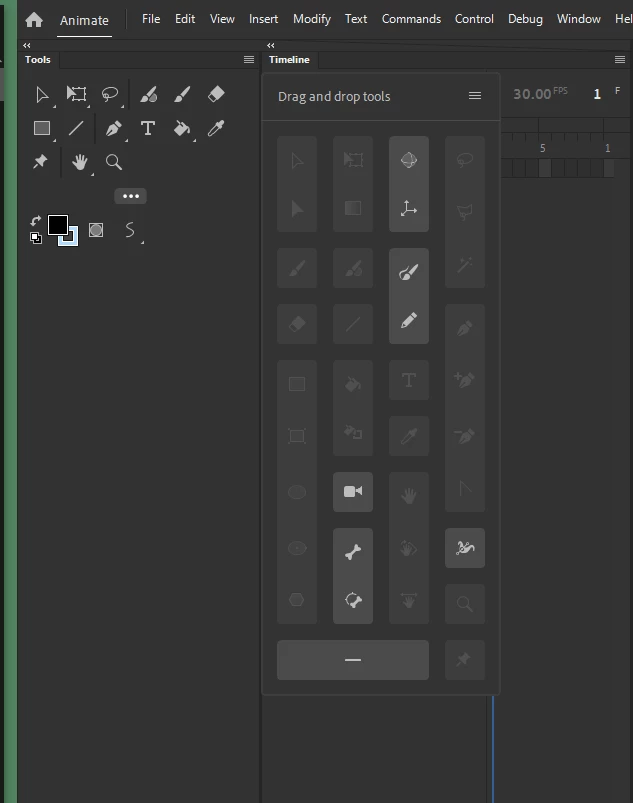633x803 pixels.
Task: Click the 3D Rotation tool in drag-and-drop panel
Action: click(409, 160)
